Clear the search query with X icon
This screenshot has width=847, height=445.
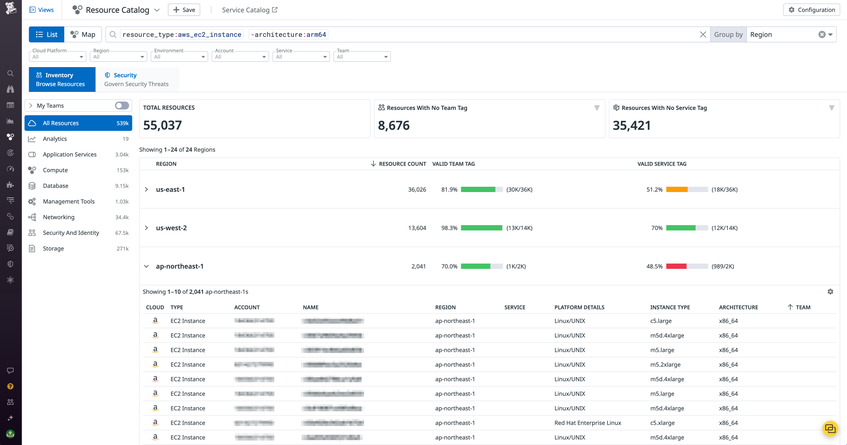pyautogui.click(x=703, y=35)
